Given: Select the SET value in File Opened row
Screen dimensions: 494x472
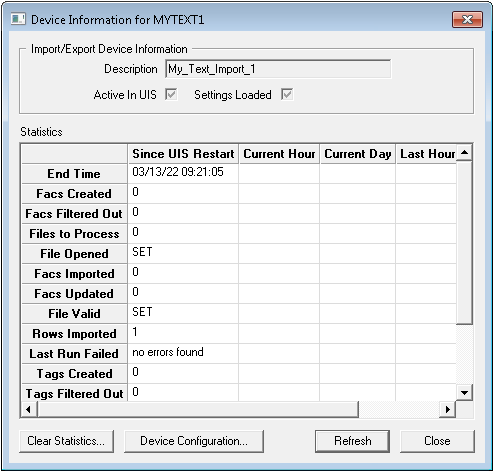Looking at the screenshot, I should pos(183,253).
